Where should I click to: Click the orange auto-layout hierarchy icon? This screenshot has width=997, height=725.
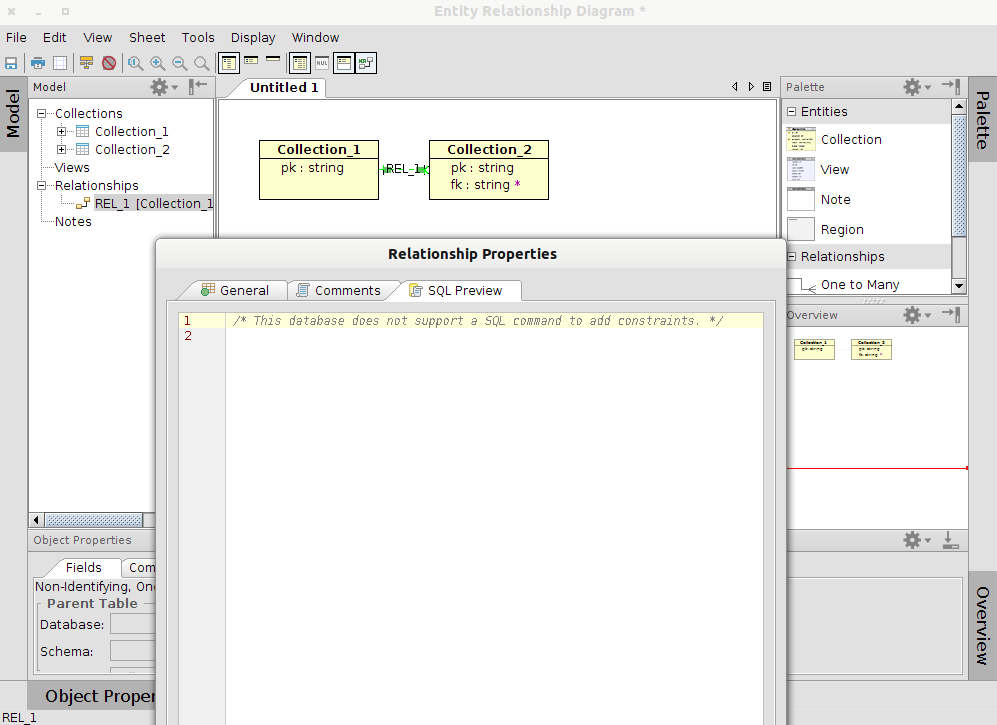coord(86,63)
